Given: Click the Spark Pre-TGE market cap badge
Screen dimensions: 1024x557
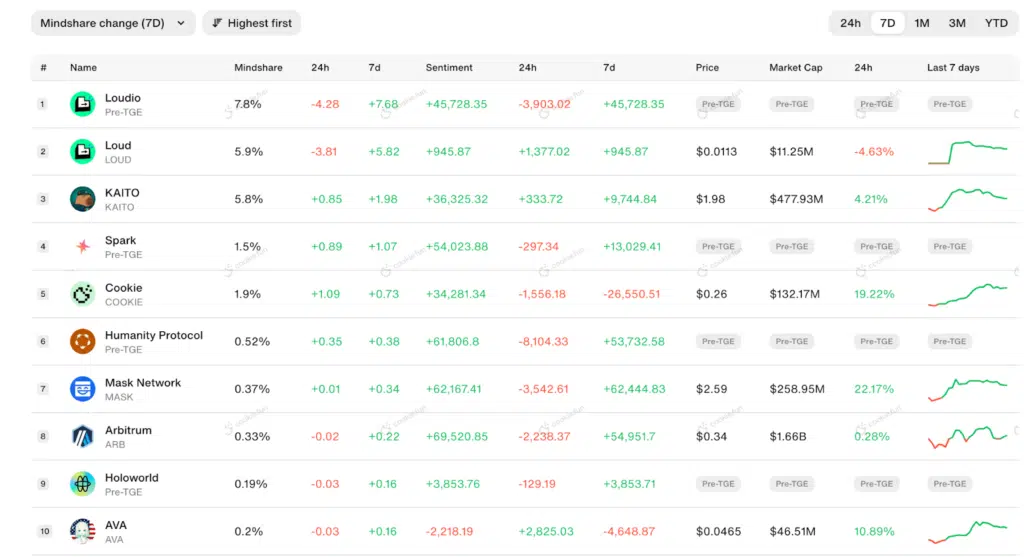Looking at the screenshot, I should tap(792, 246).
